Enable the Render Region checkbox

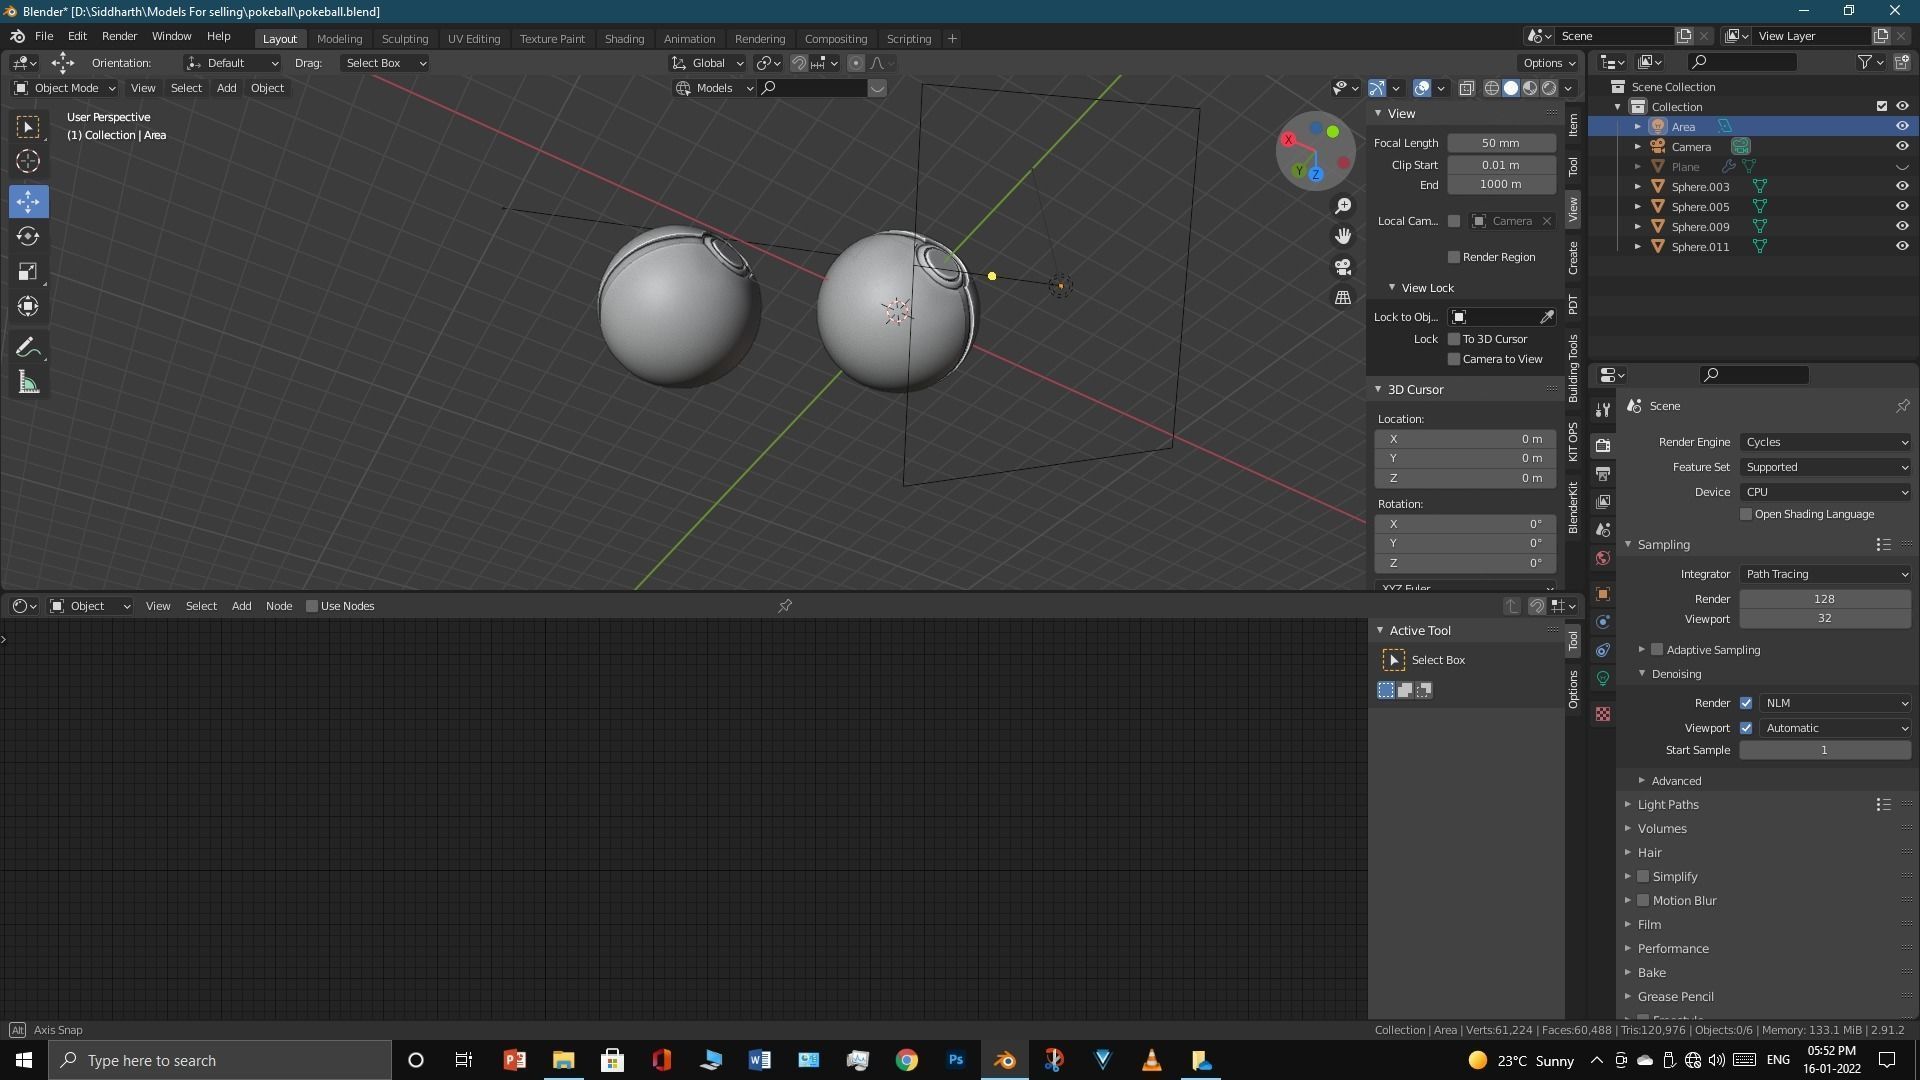(x=1454, y=257)
